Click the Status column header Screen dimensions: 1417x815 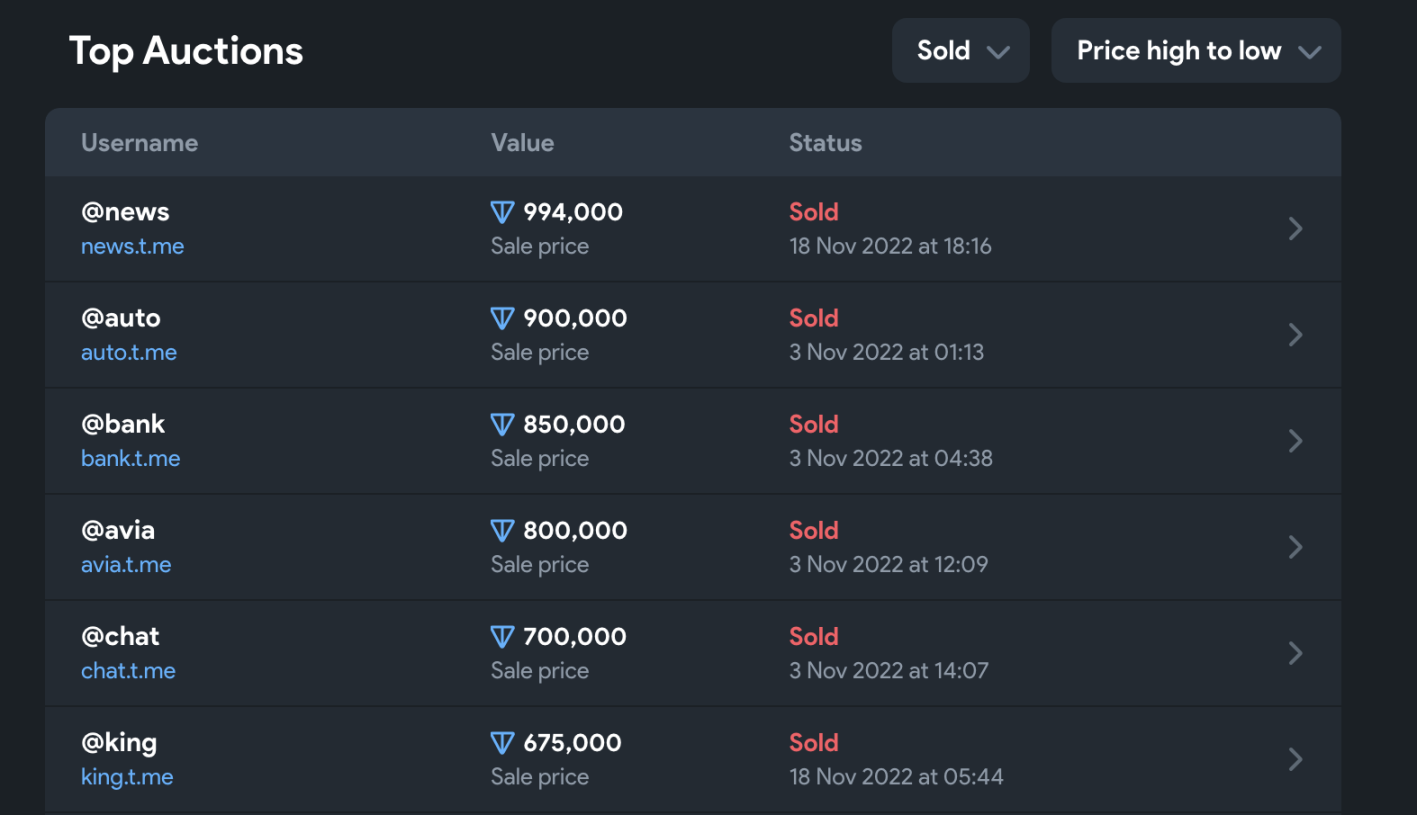(x=825, y=143)
